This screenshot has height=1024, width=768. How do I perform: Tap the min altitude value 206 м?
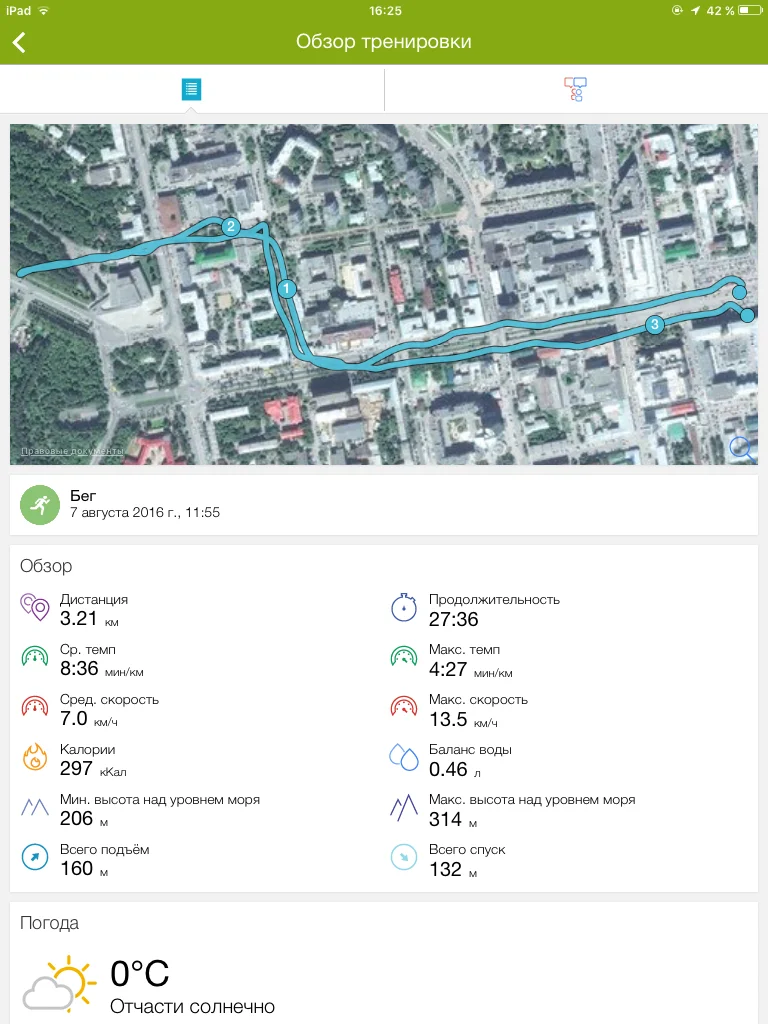pos(84,819)
